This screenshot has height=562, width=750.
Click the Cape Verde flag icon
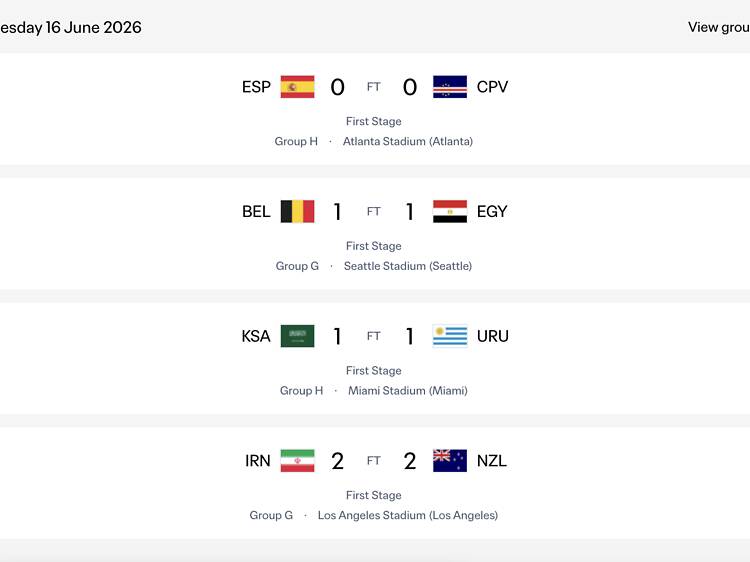click(450, 87)
